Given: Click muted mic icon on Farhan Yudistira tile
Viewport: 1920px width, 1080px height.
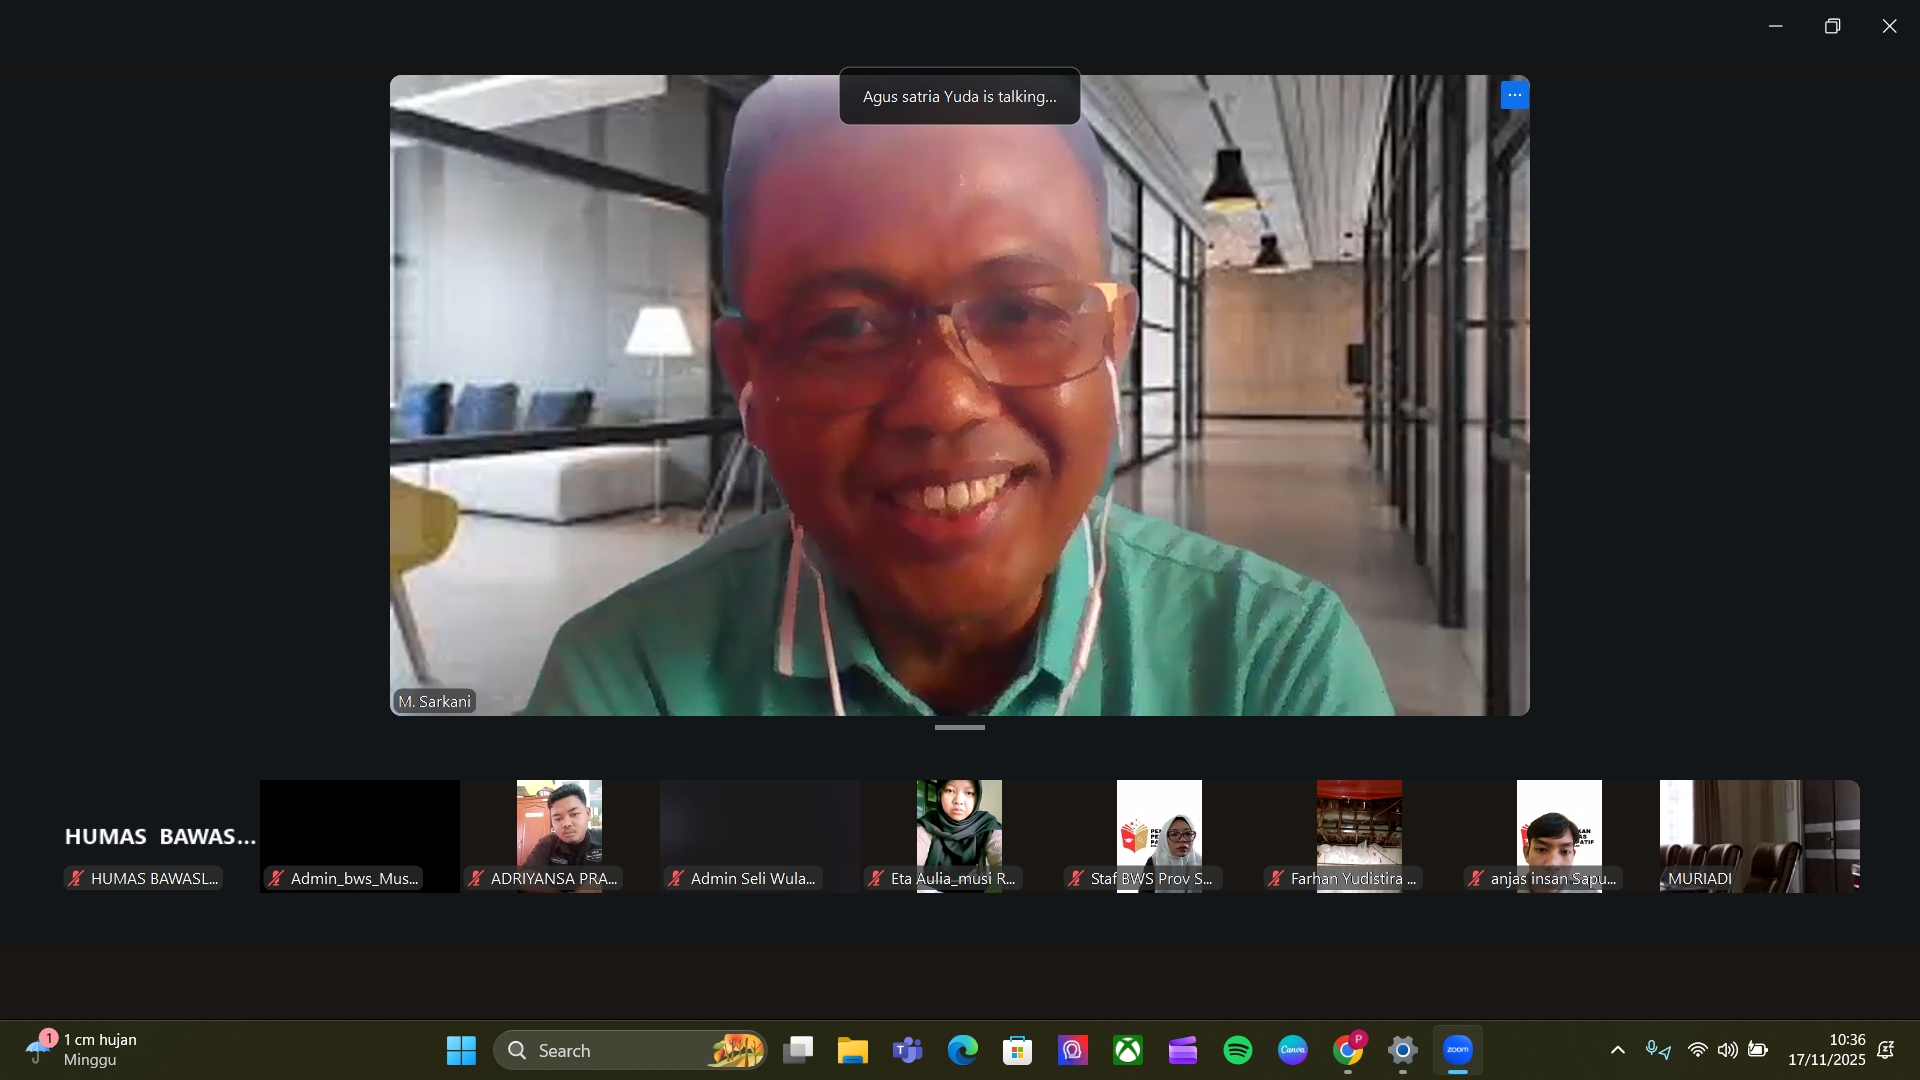Looking at the screenshot, I should 1276,879.
